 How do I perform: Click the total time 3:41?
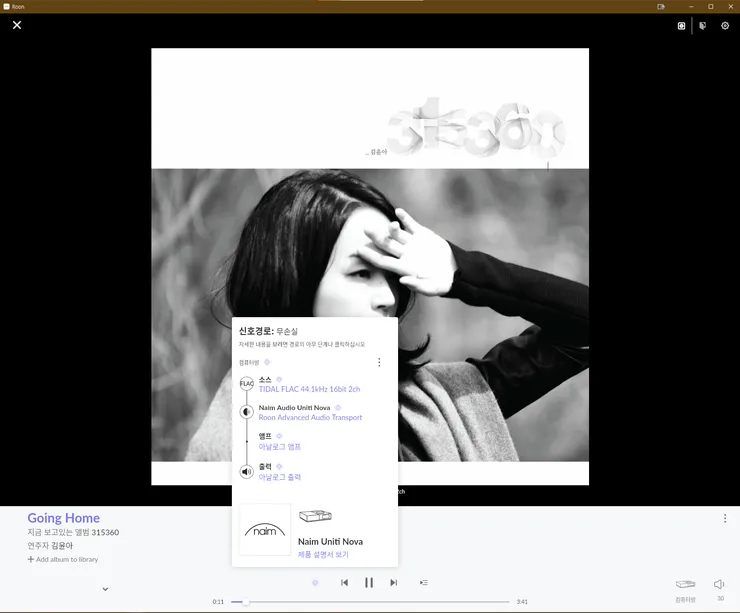pos(522,602)
